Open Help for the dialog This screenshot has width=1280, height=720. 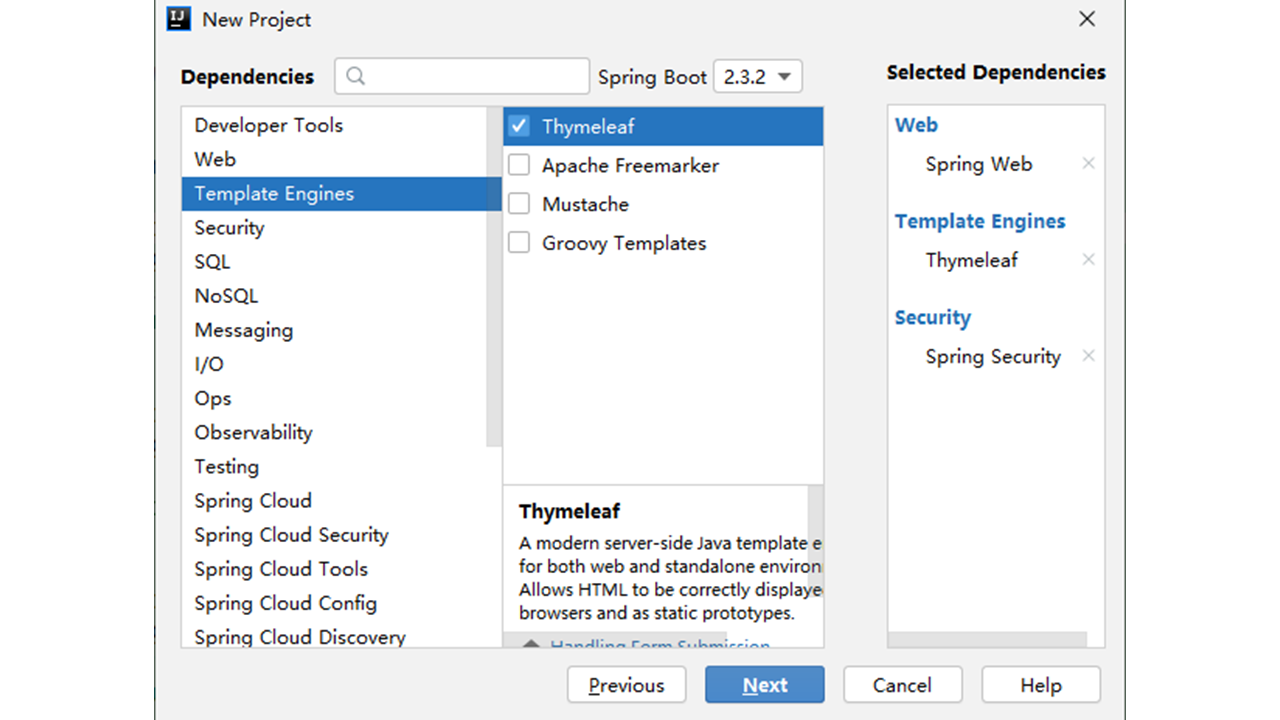coord(1041,685)
